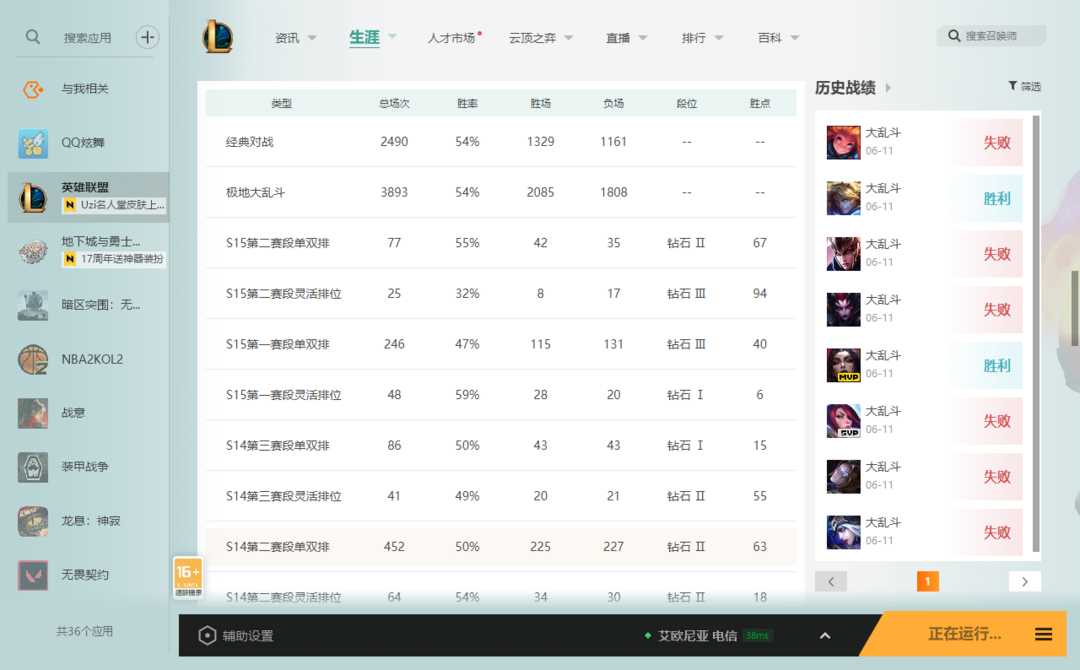Open 无畏契约 game icon
The image size is (1080, 670).
(x=33, y=575)
